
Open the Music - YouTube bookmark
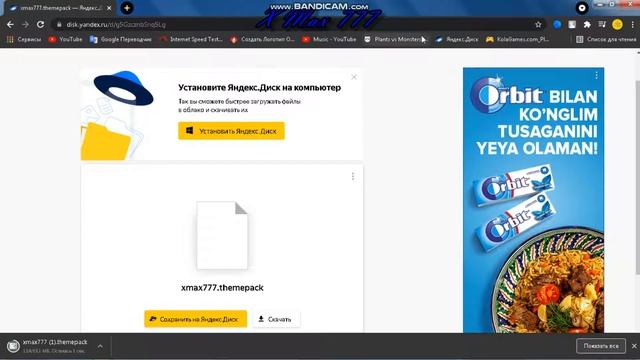coord(329,40)
